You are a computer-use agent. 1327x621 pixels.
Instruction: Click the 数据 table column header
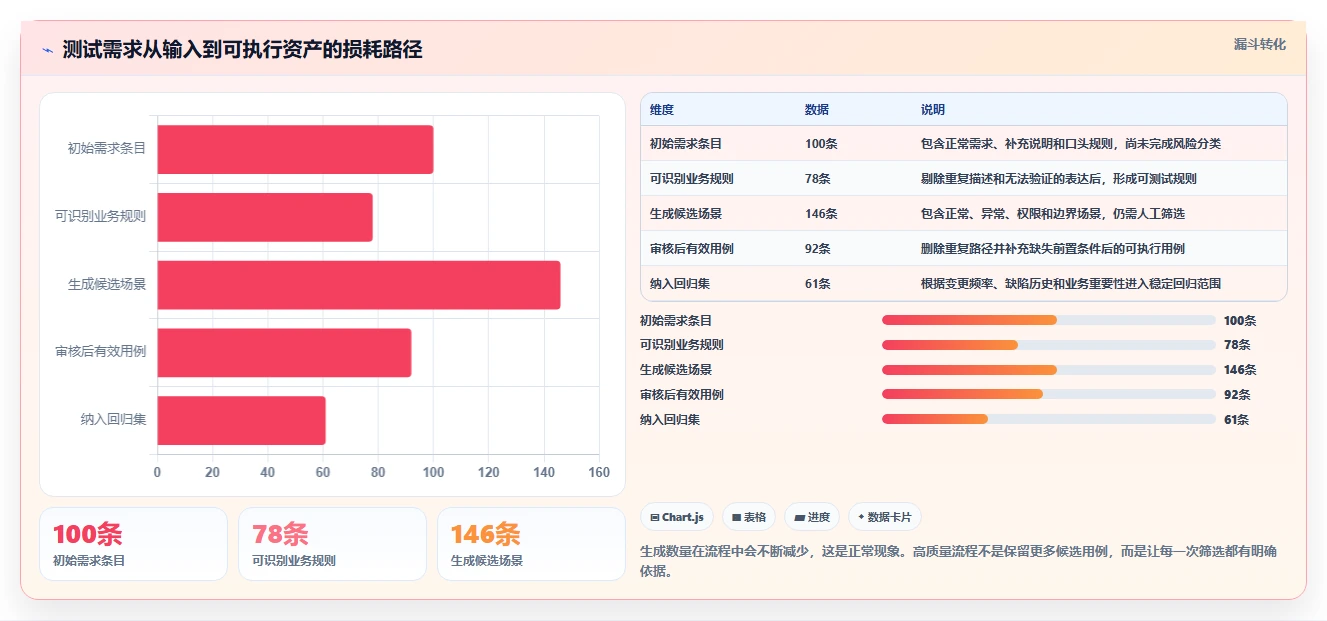coord(816,110)
